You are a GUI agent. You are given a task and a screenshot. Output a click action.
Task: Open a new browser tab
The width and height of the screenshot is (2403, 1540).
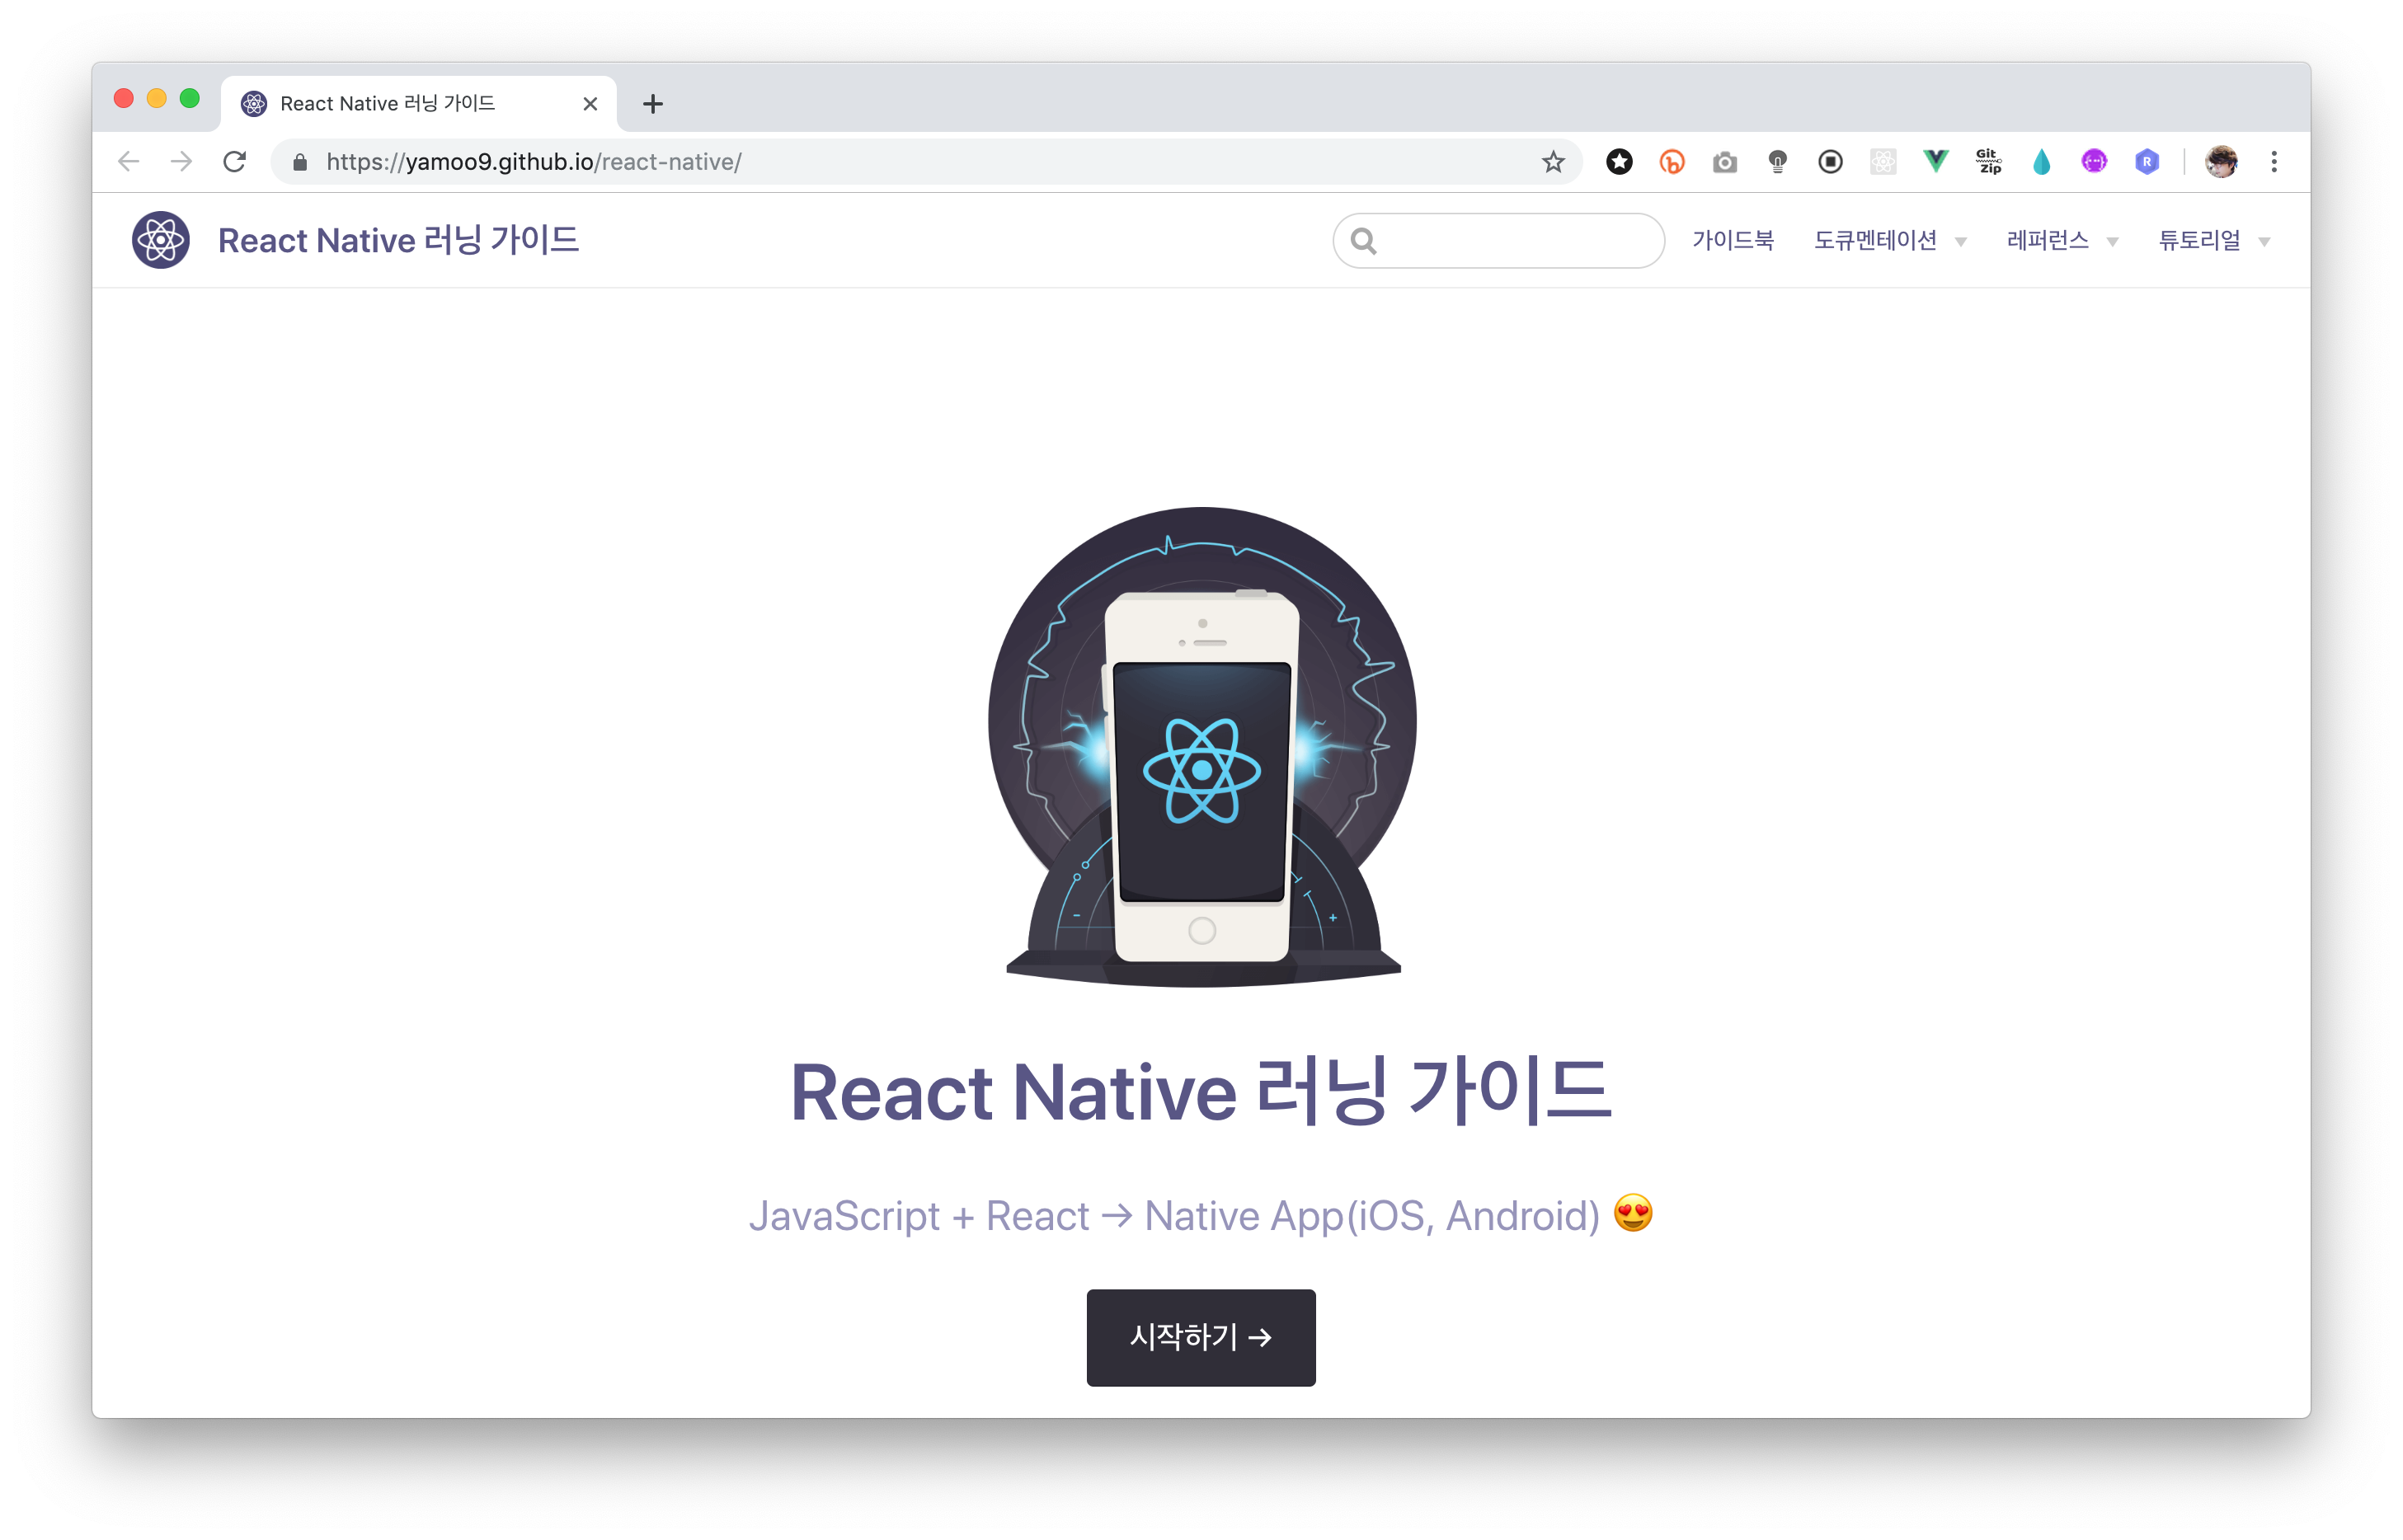(652, 103)
